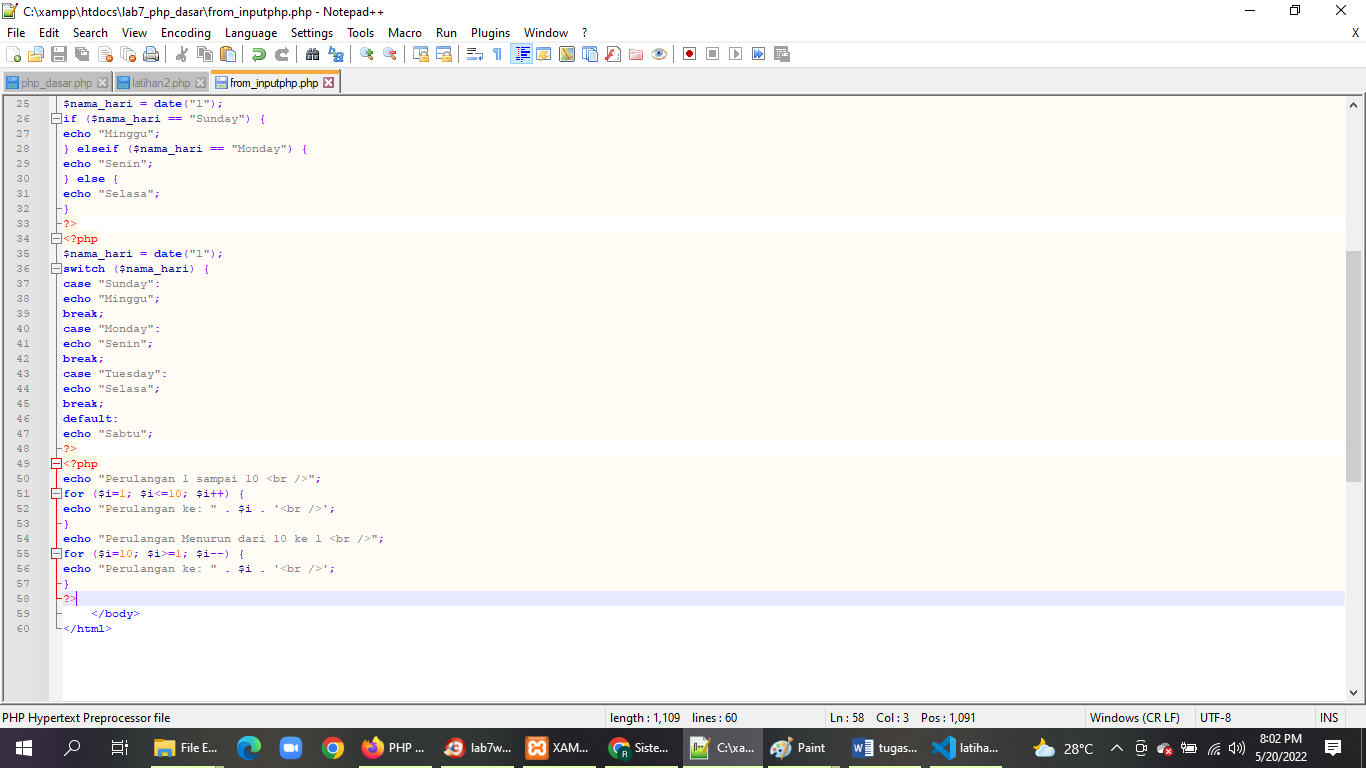Switch to the php_dasar.php tab

[x=56, y=83]
